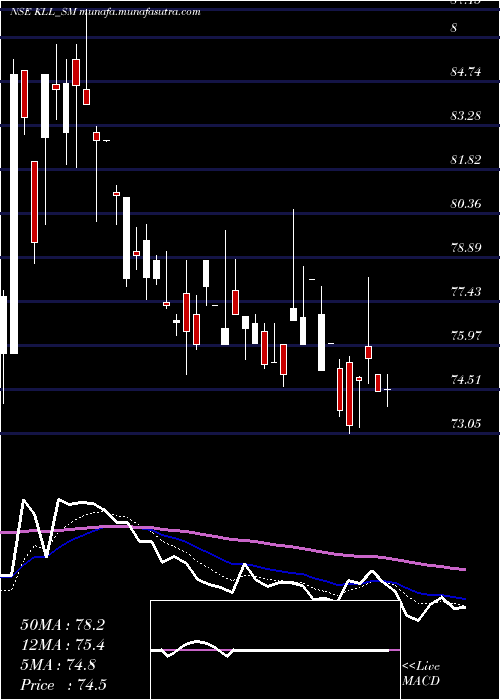Select the 80.36 price axis label

pos(466,204)
